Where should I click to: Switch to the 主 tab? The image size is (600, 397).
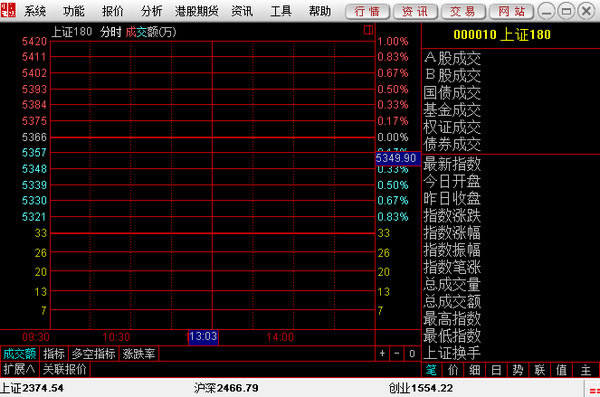[x=586, y=370]
